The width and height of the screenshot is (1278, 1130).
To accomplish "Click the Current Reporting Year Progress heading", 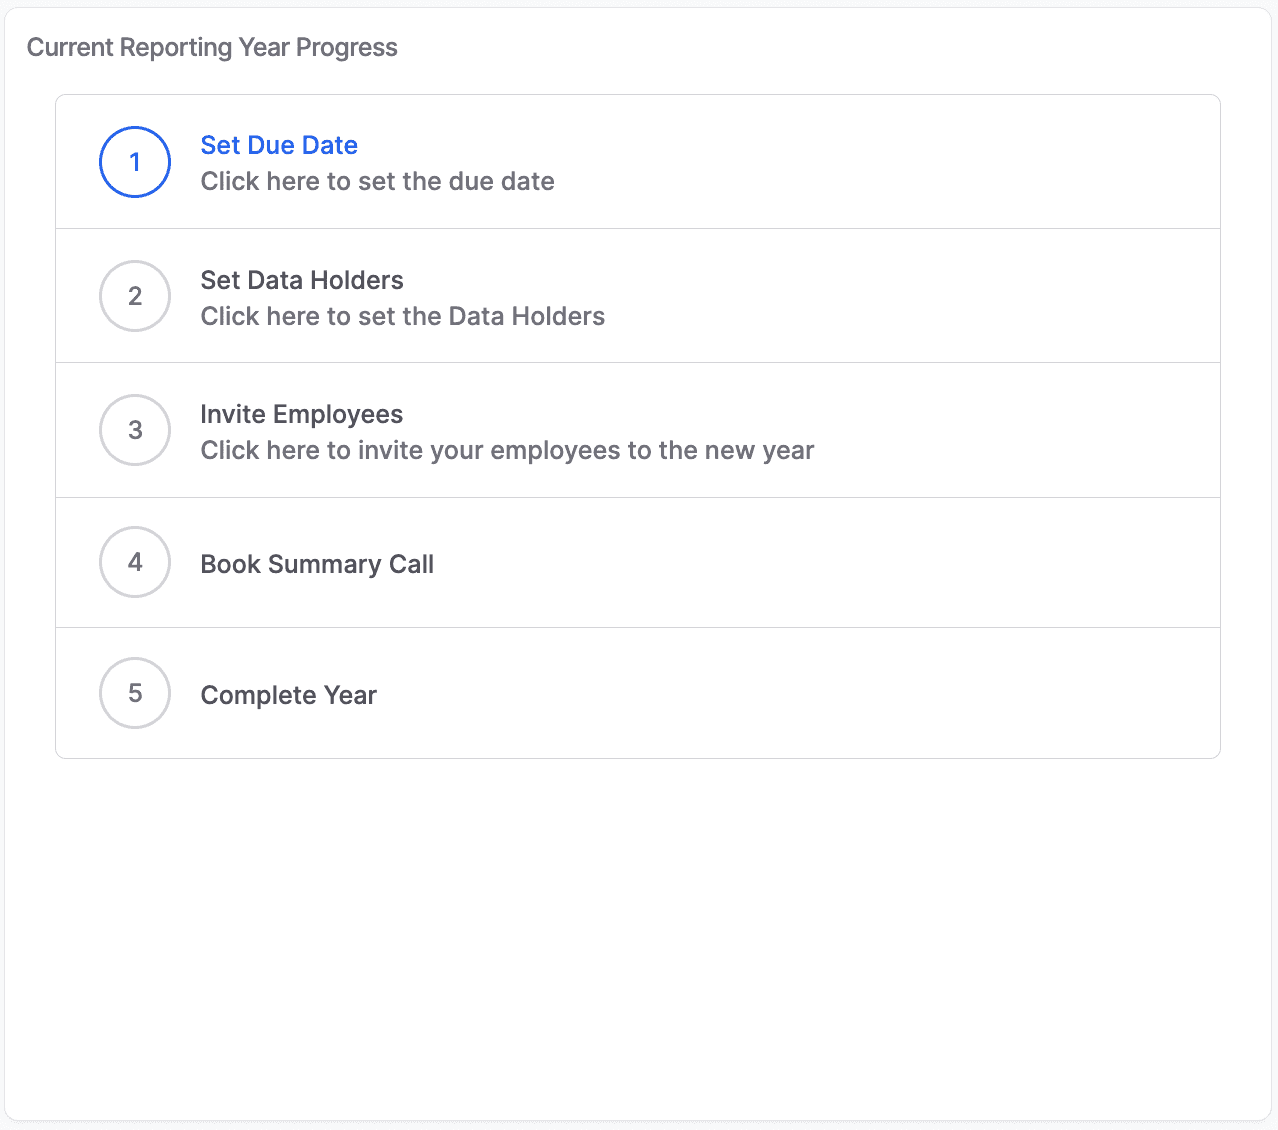I will click(x=212, y=47).
